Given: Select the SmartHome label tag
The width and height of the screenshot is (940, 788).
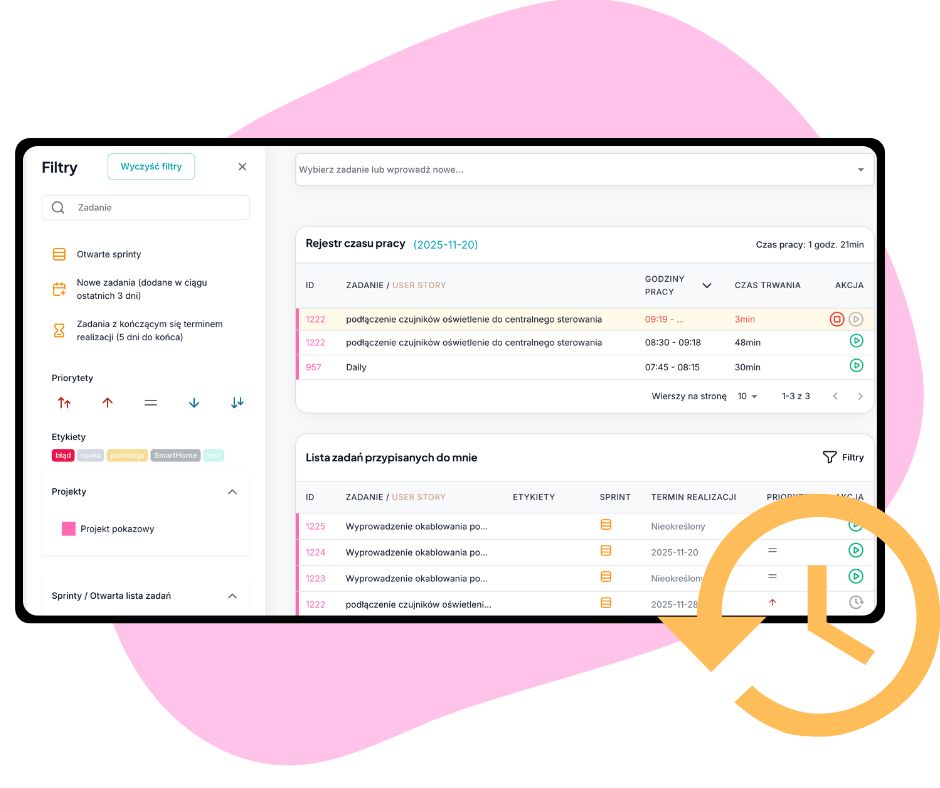Looking at the screenshot, I should [x=175, y=455].
